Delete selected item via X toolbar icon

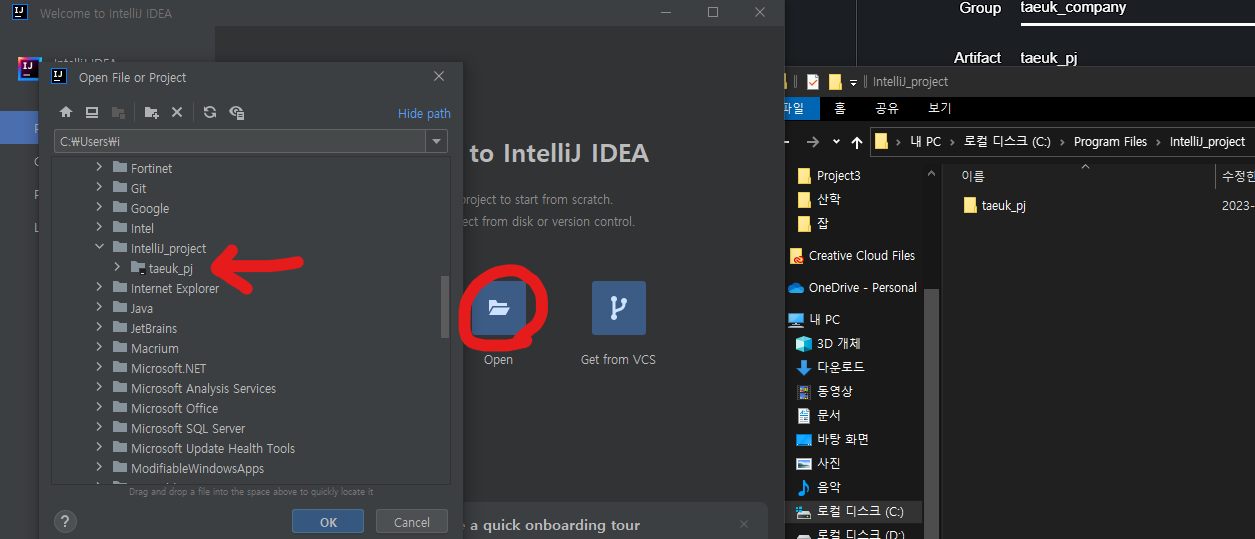point(177,113)
